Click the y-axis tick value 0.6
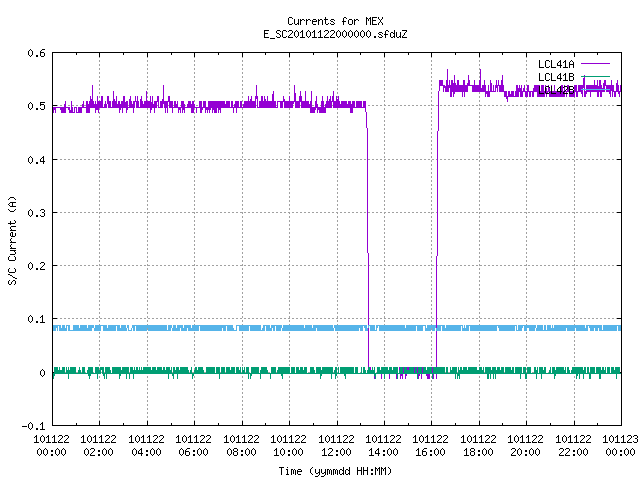640x480 pixels. pyautogui.click(x=36, y=53)
